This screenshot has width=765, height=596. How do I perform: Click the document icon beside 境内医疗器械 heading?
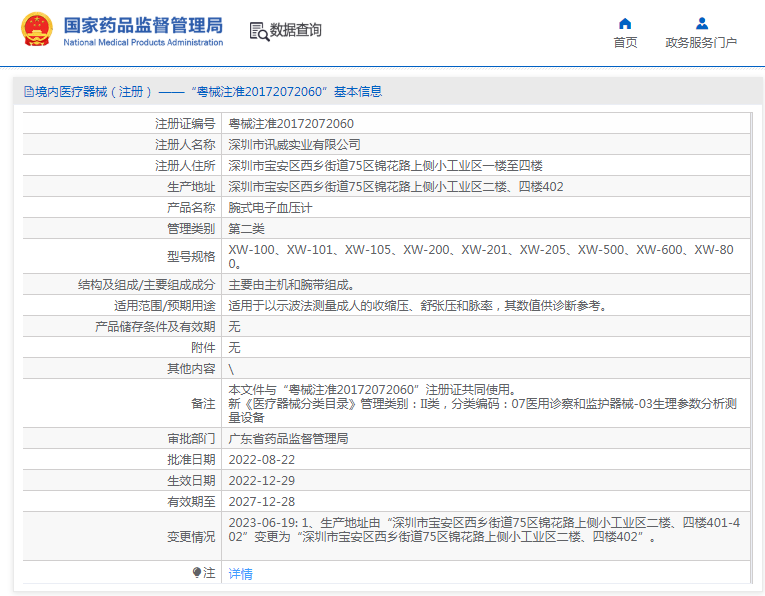(29, 92)
